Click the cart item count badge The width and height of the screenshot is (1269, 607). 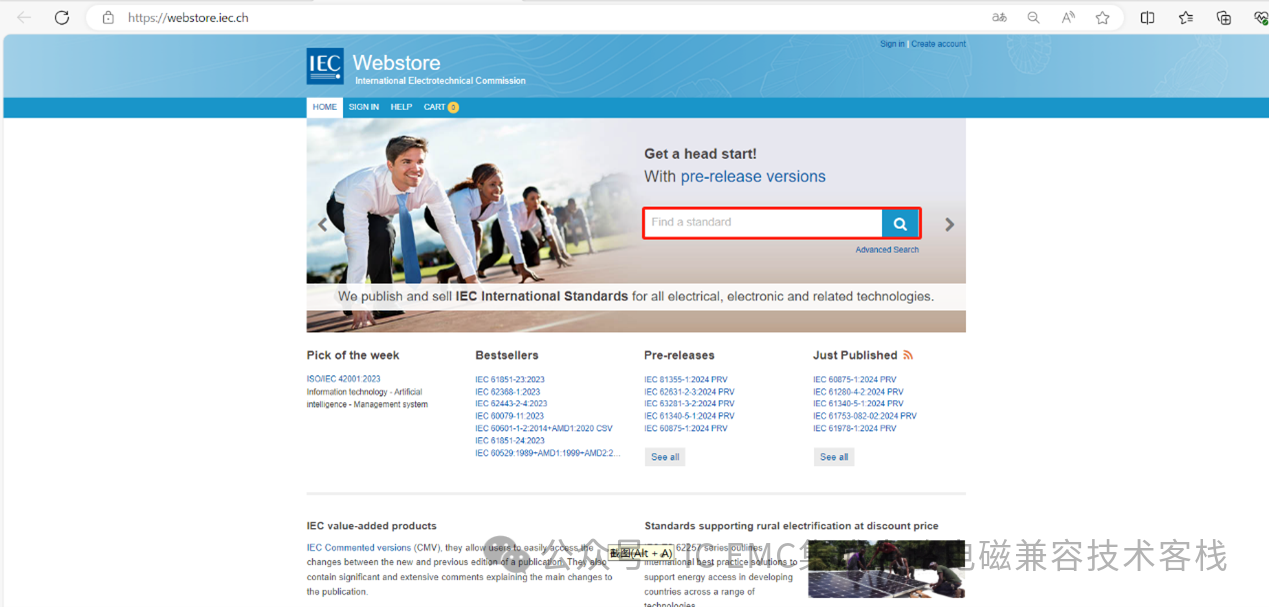coord(453,107)
